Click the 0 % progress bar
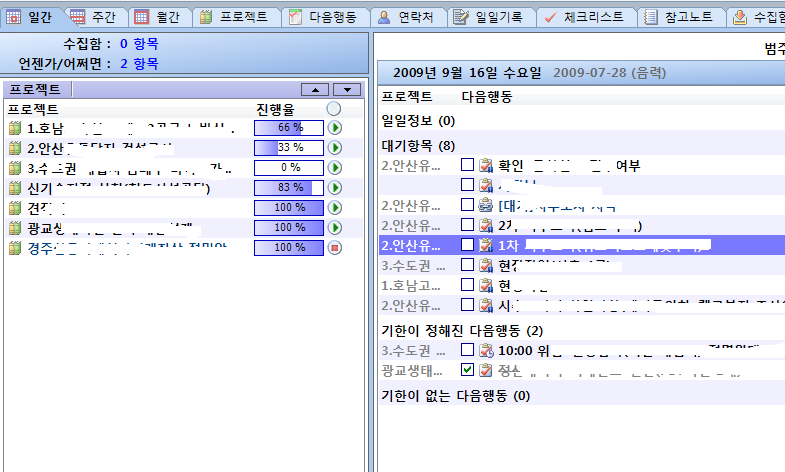The width and height of the screenshot is (785, 472). click(x=289, y=168)
